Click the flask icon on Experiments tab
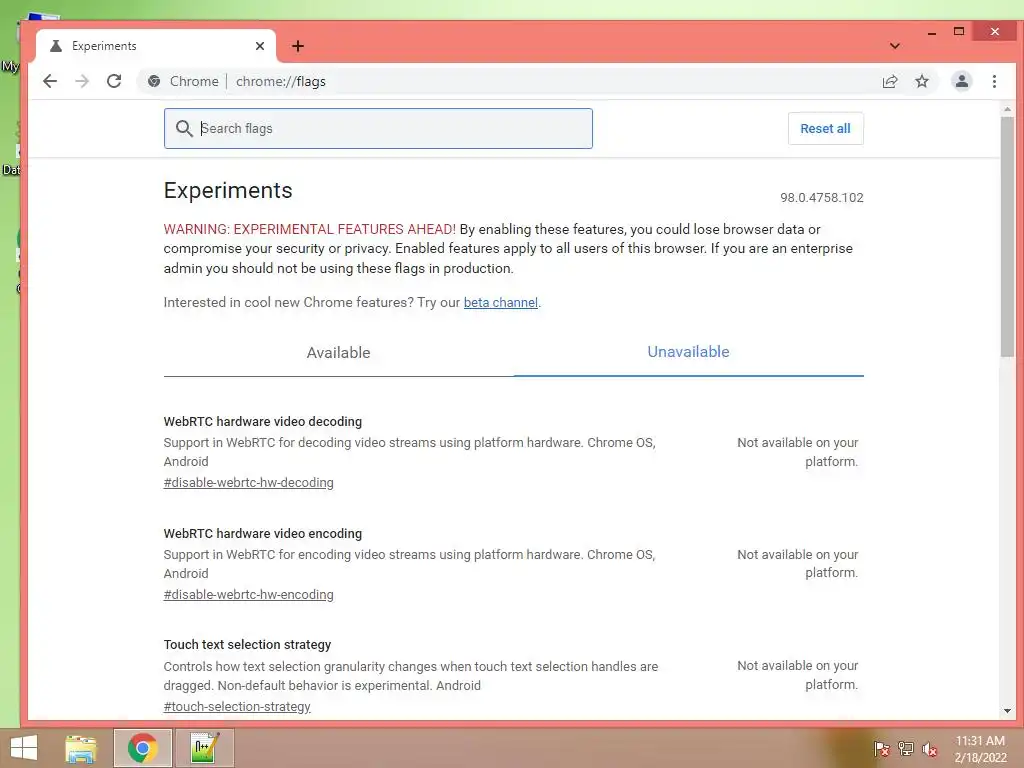The image size is (1024, 768). pyautogui.click(x=56, y=46)
